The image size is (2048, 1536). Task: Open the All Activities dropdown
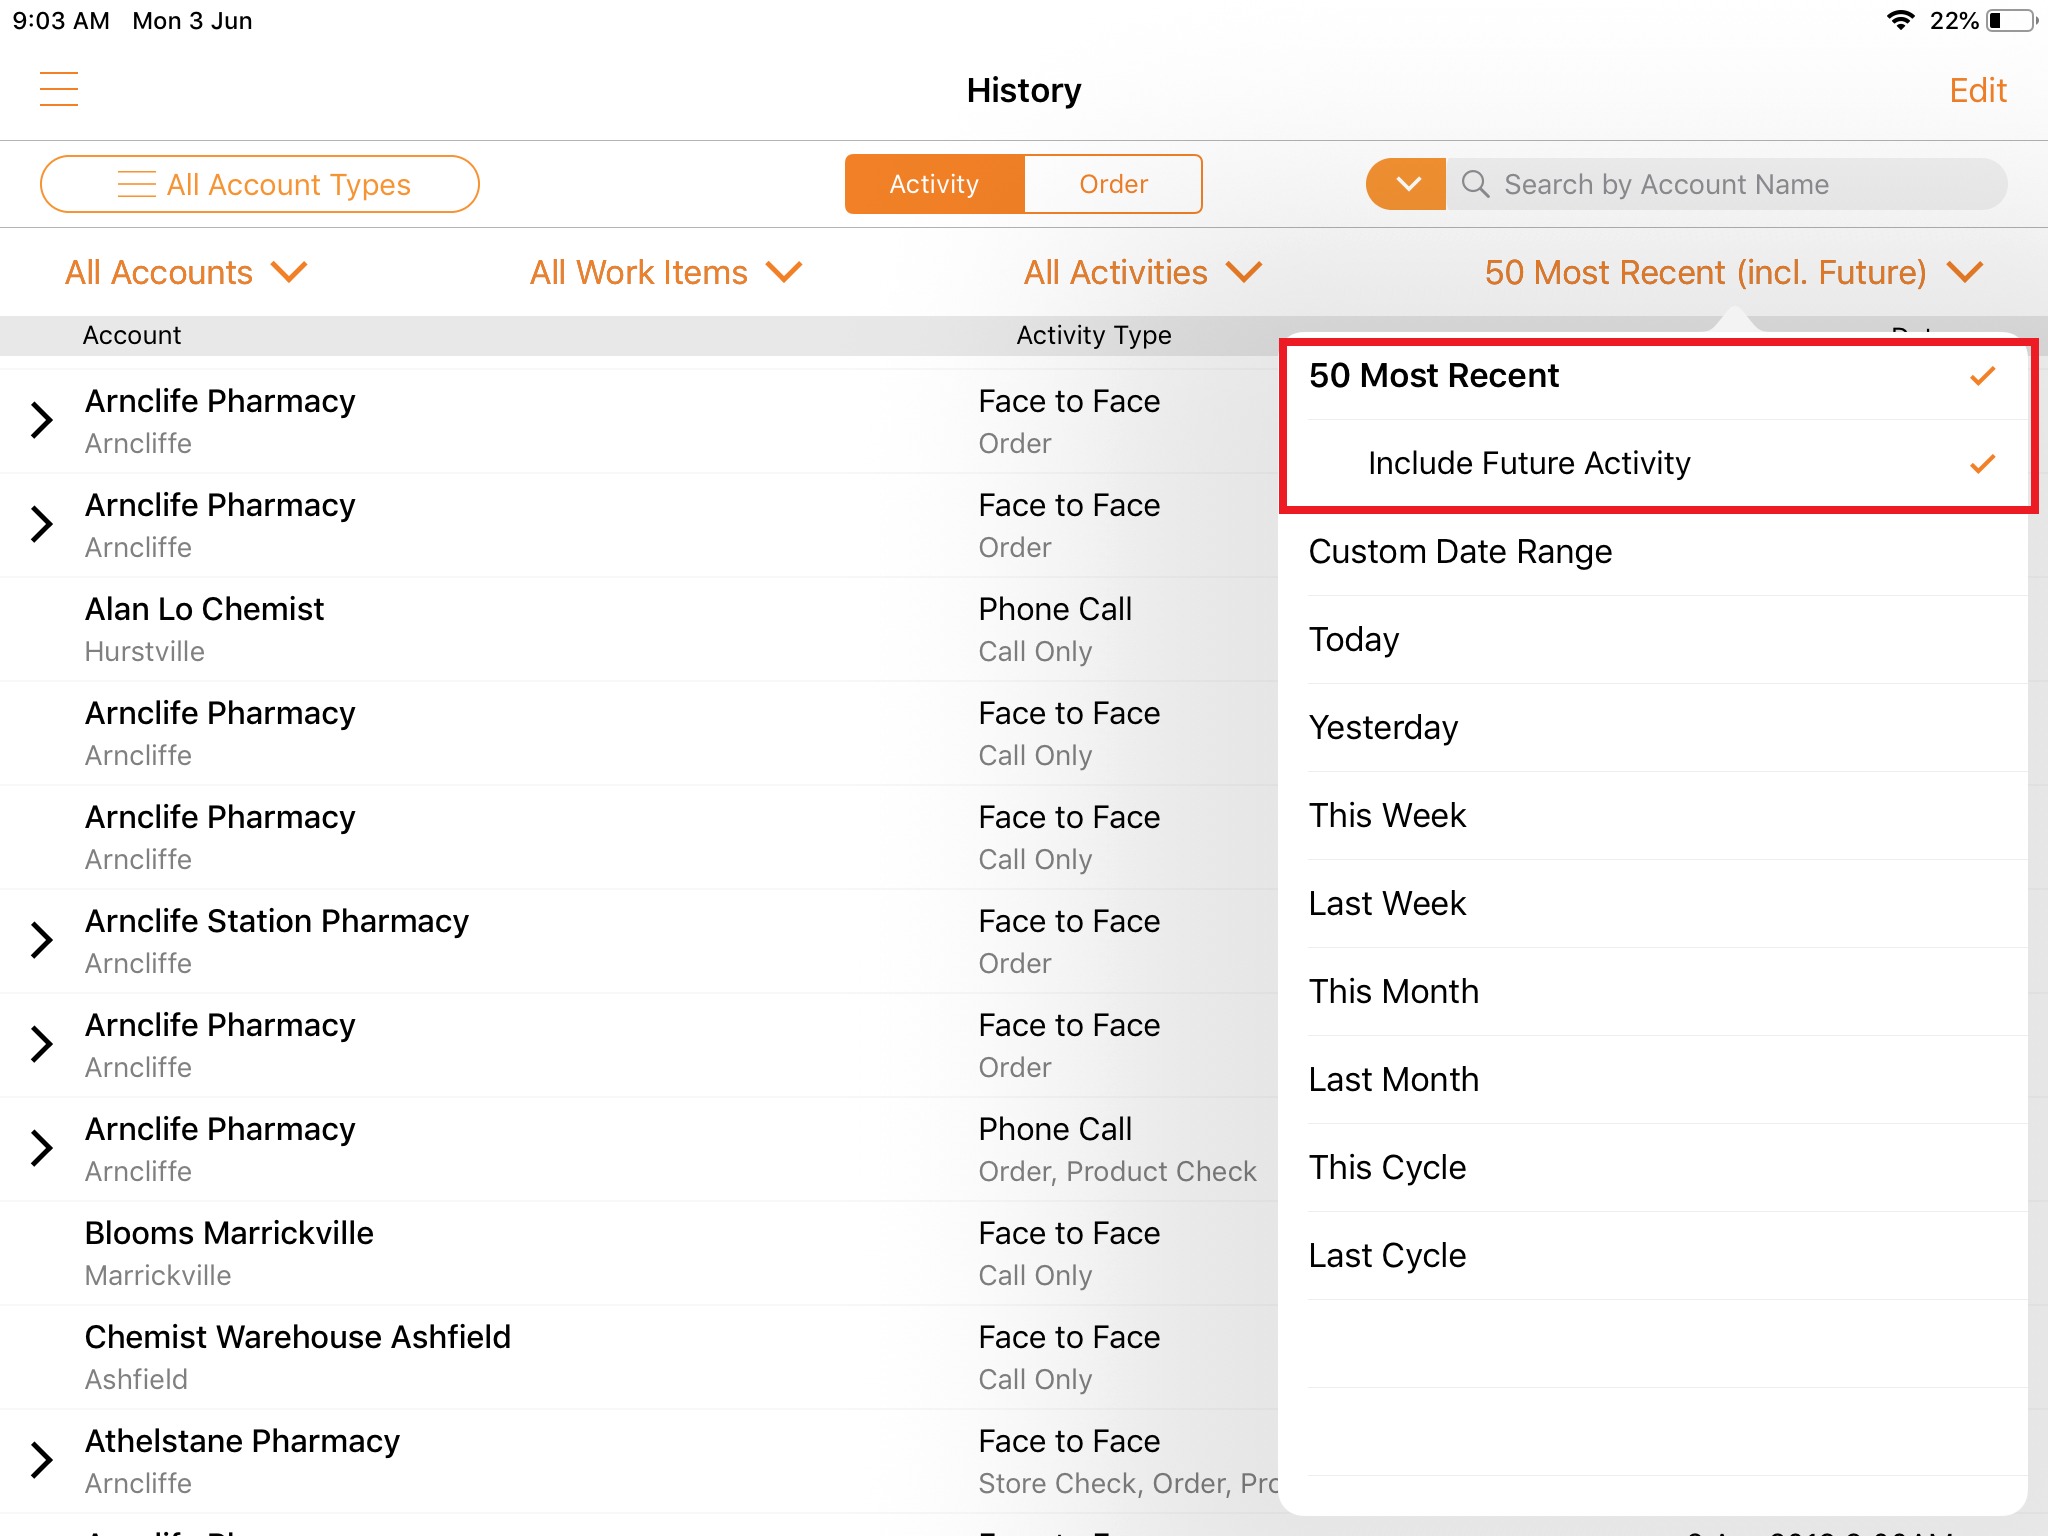point(1142,273)
